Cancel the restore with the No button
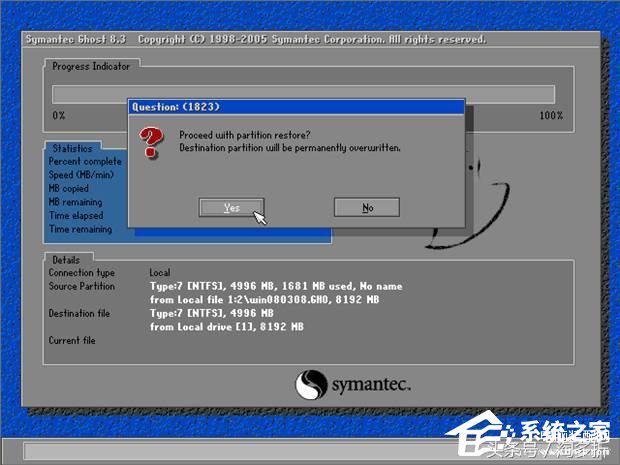Image resolution: width=620 pixels, height=465 pixels. pyautogui.click(x=367, y=207)
